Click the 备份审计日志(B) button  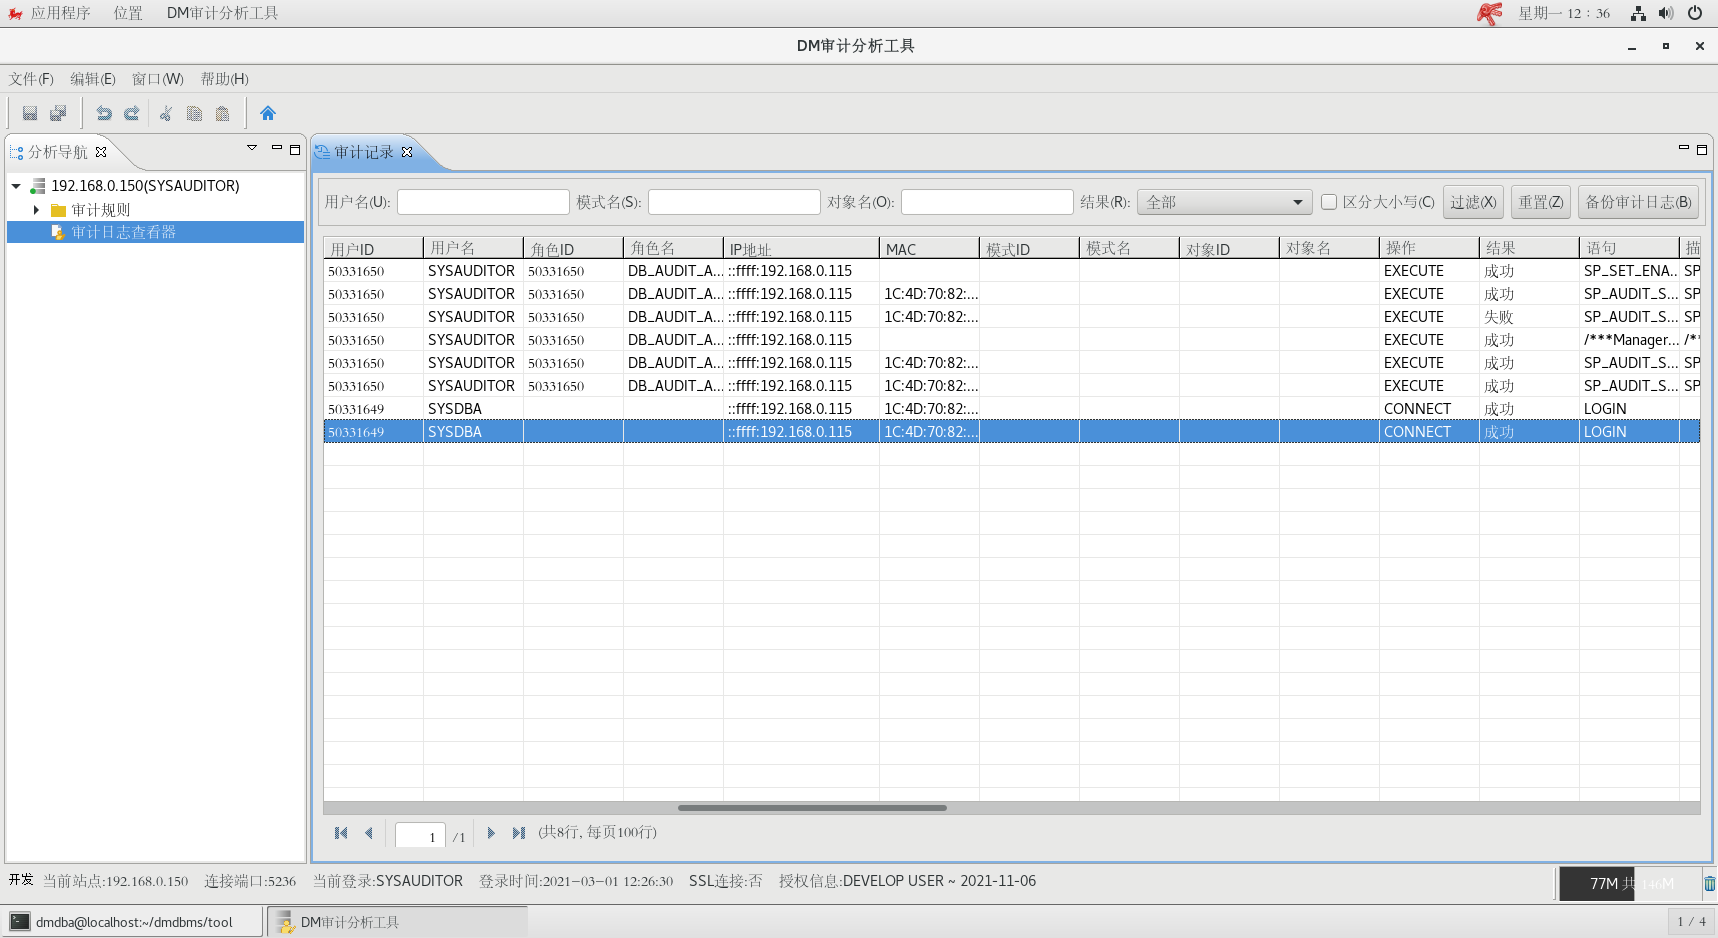click(x=1638, y=202)
